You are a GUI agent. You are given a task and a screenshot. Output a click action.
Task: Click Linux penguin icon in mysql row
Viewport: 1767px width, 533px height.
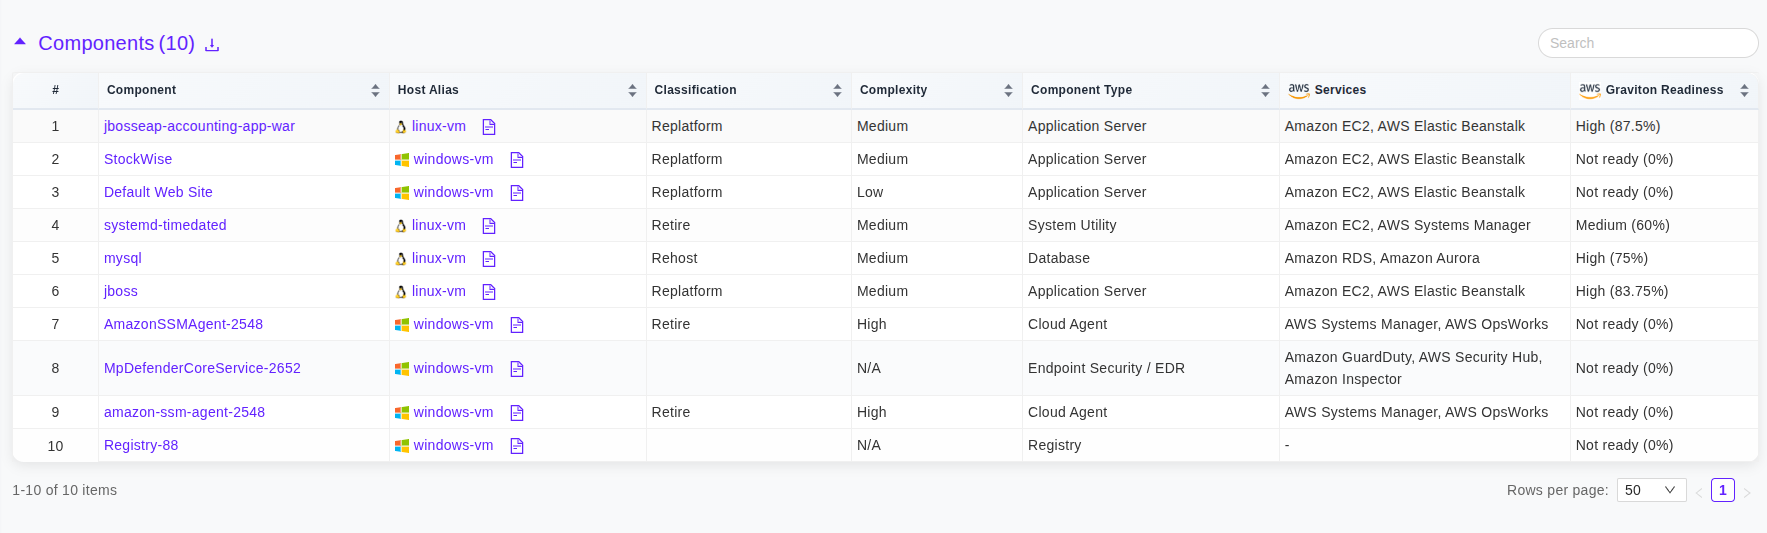(x=401, y=259)
